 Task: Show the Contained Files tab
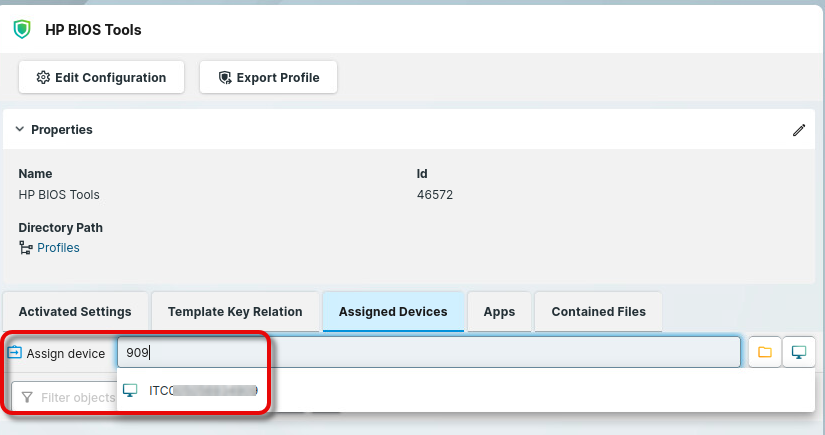(x=598, y=311)
